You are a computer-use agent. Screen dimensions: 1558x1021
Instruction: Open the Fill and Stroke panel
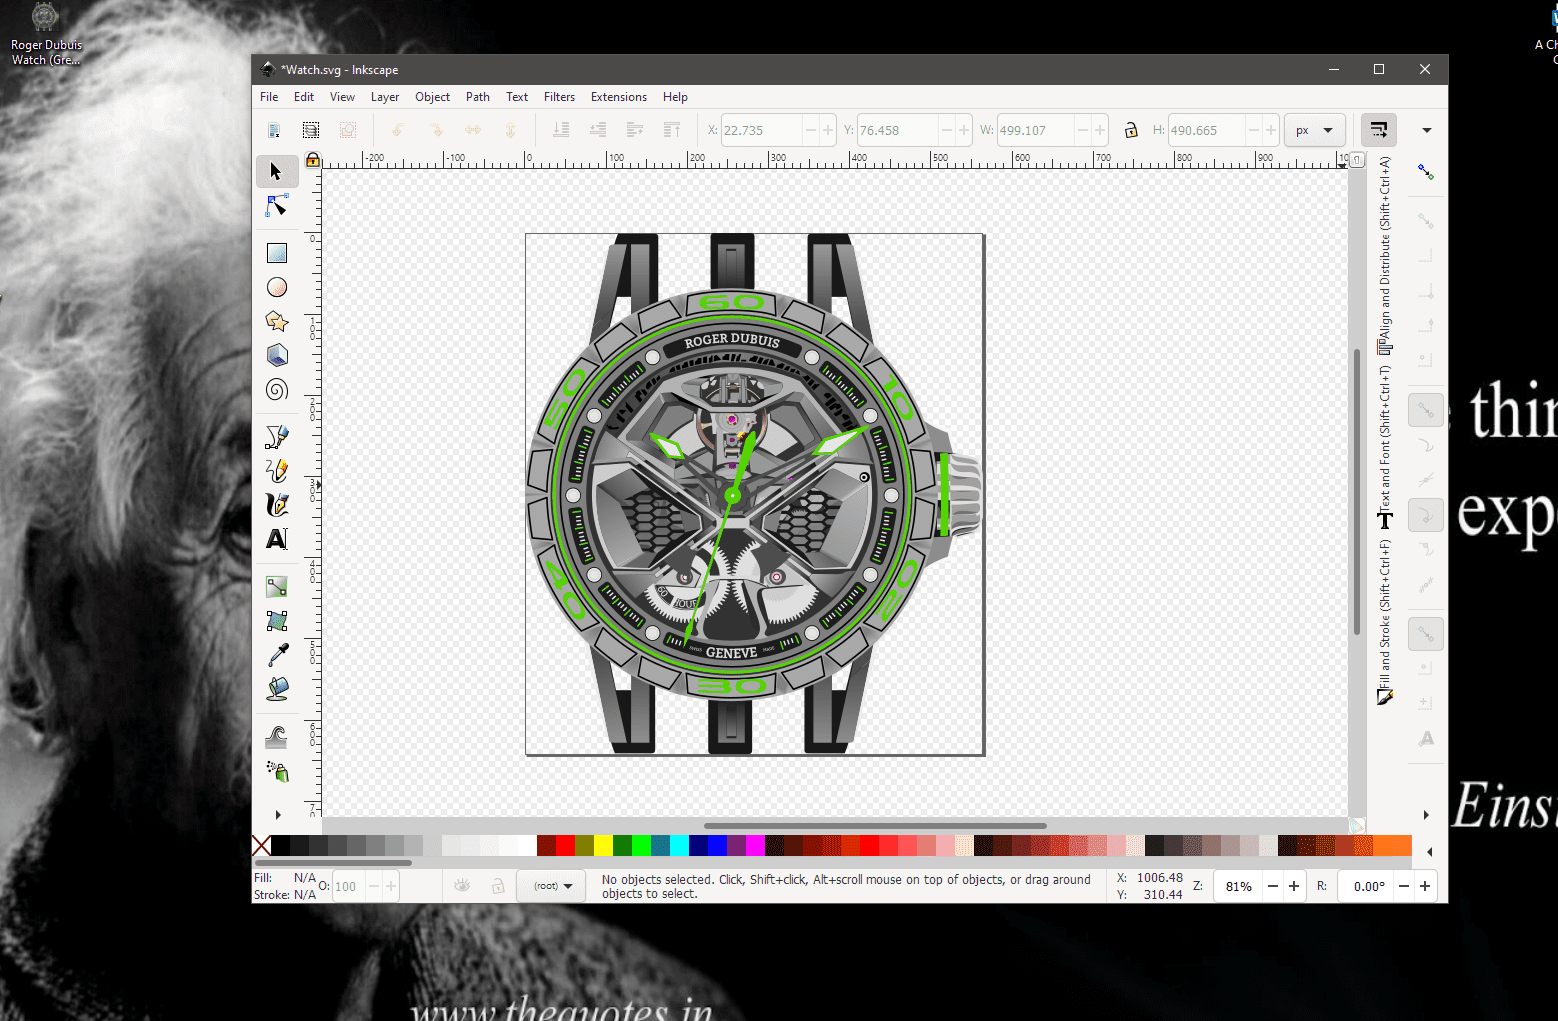pos(1385,622)
